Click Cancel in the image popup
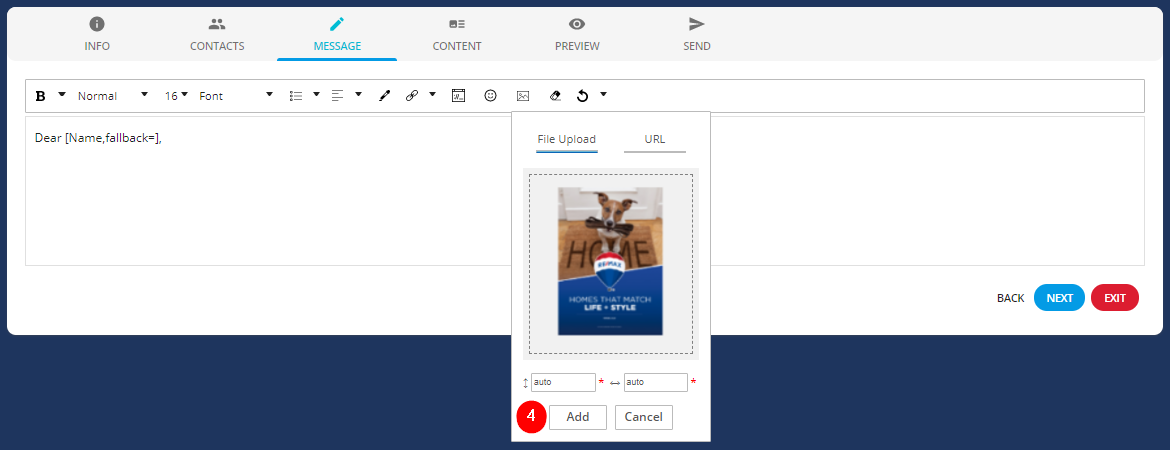Image resolution: width=1170 pixels, height=450 pixels. (644, 417)
